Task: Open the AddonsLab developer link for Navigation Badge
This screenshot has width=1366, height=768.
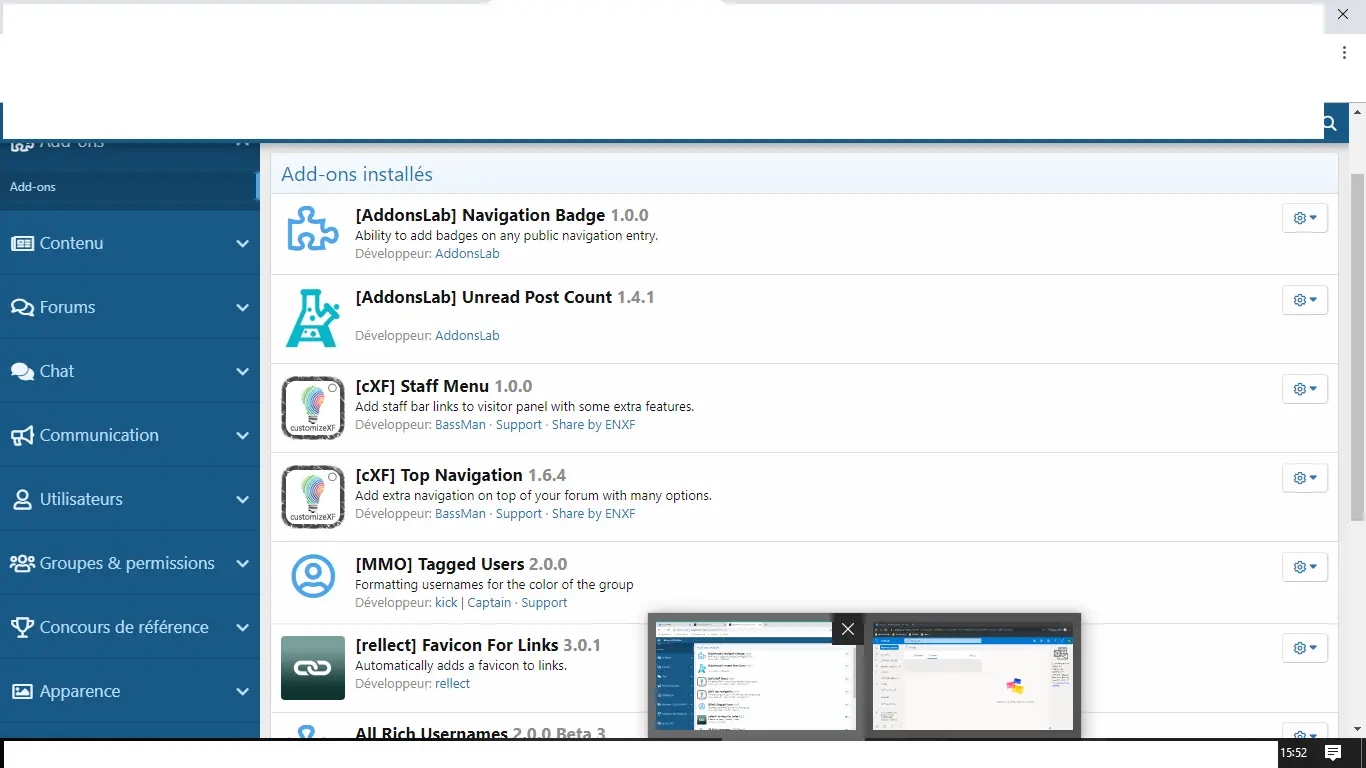Action: pyautogui.click(x=467, y=254)
